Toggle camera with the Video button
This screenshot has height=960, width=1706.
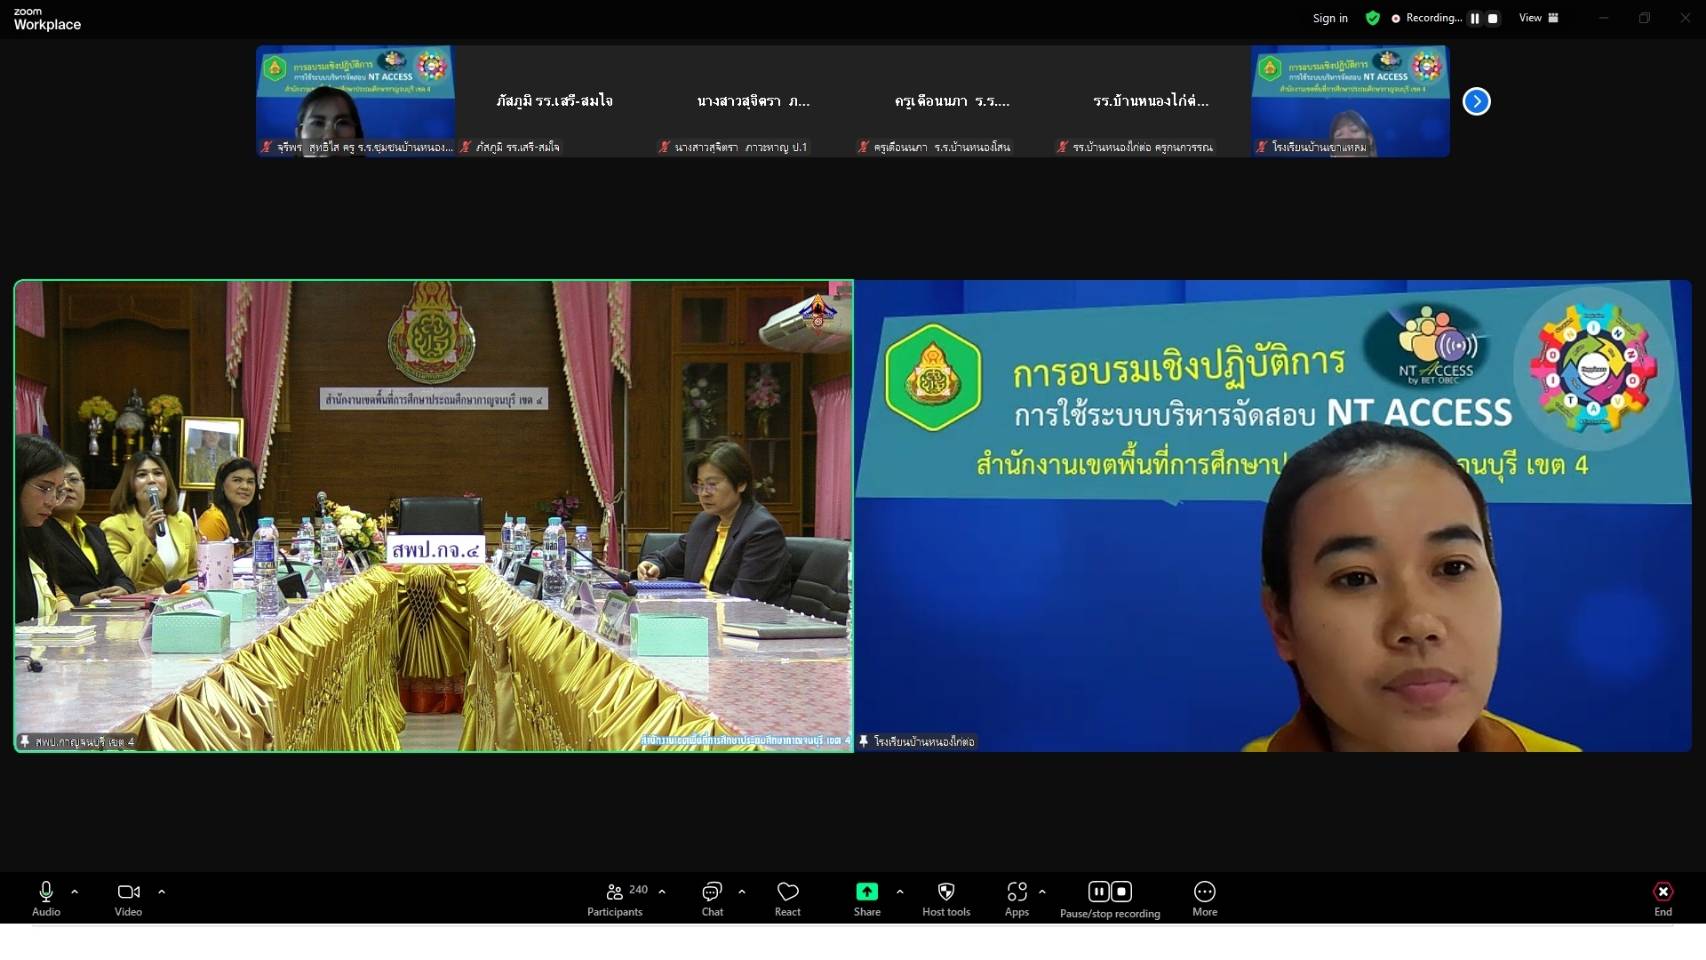128,897
